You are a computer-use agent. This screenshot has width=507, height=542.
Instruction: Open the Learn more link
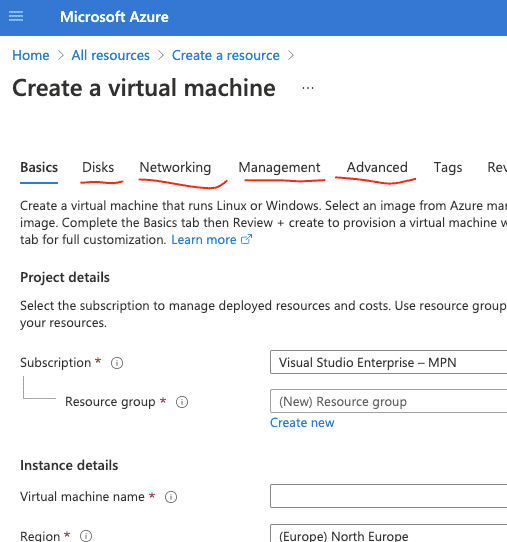(x=212, y=240)
